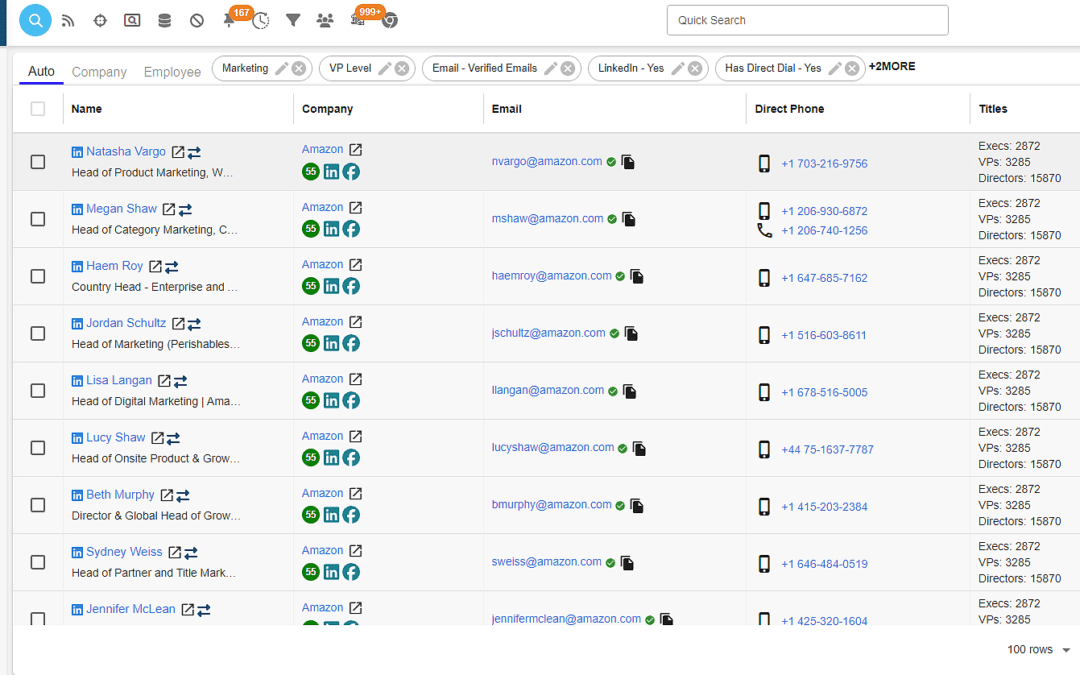Click the funnel filter icon
This screenshot has height=675, width=1080.
pyautogui.click(x=293, y=20)
